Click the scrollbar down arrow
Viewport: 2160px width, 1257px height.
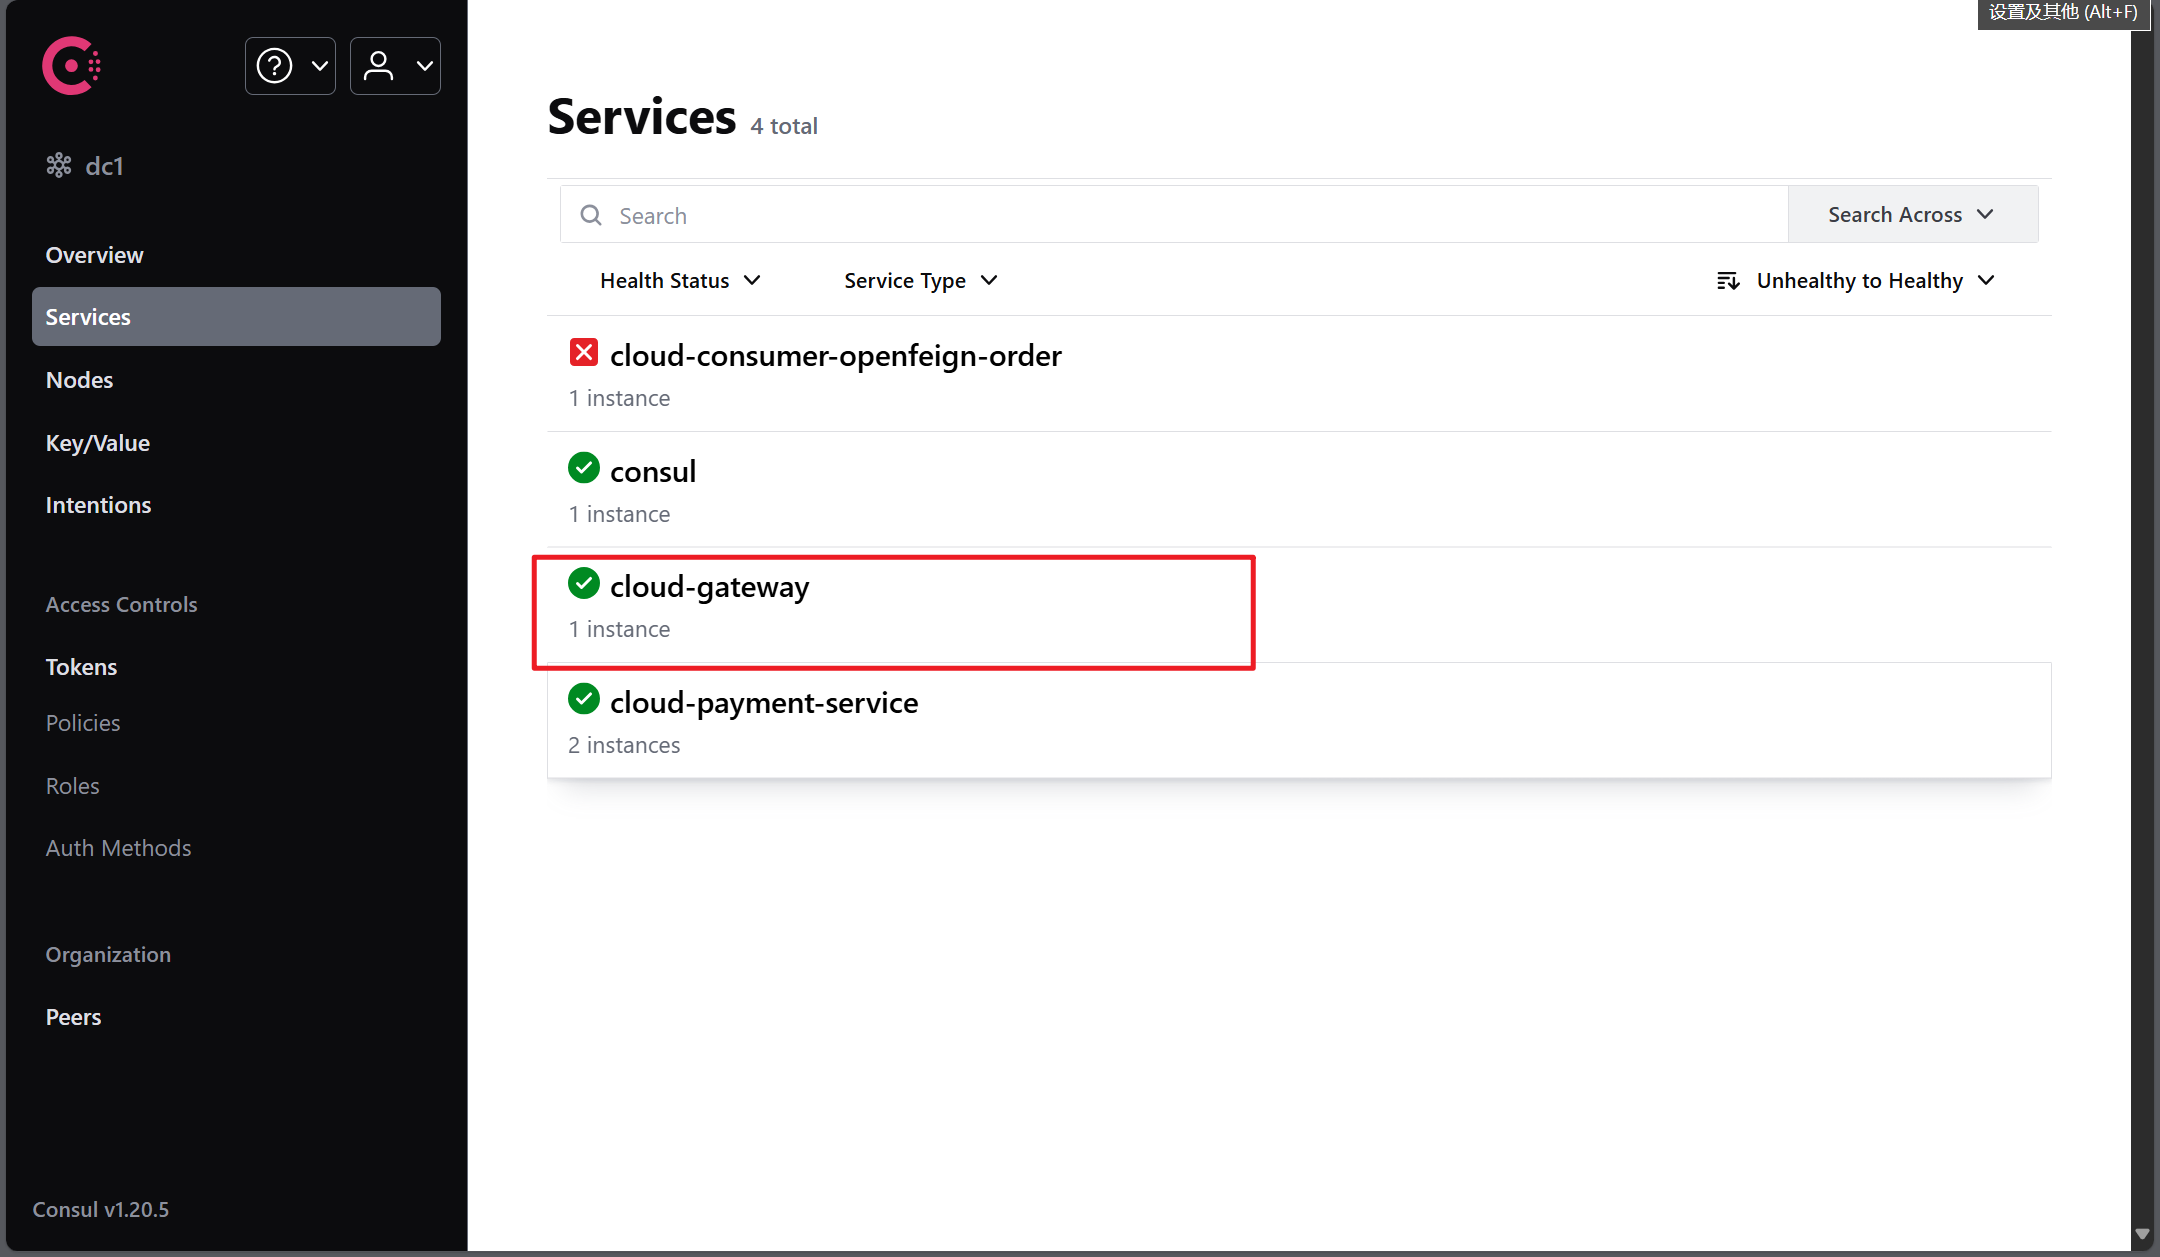pos(2142,1234)
